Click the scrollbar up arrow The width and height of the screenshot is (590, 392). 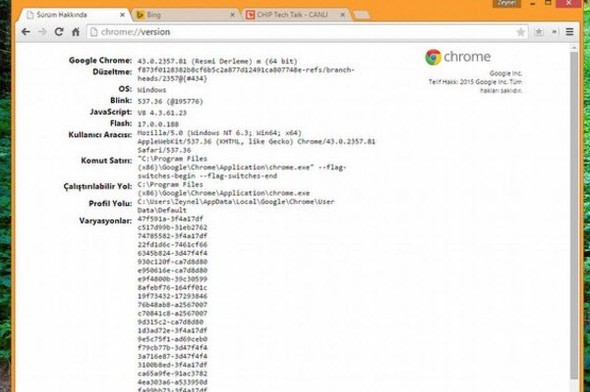click(574, 48)
